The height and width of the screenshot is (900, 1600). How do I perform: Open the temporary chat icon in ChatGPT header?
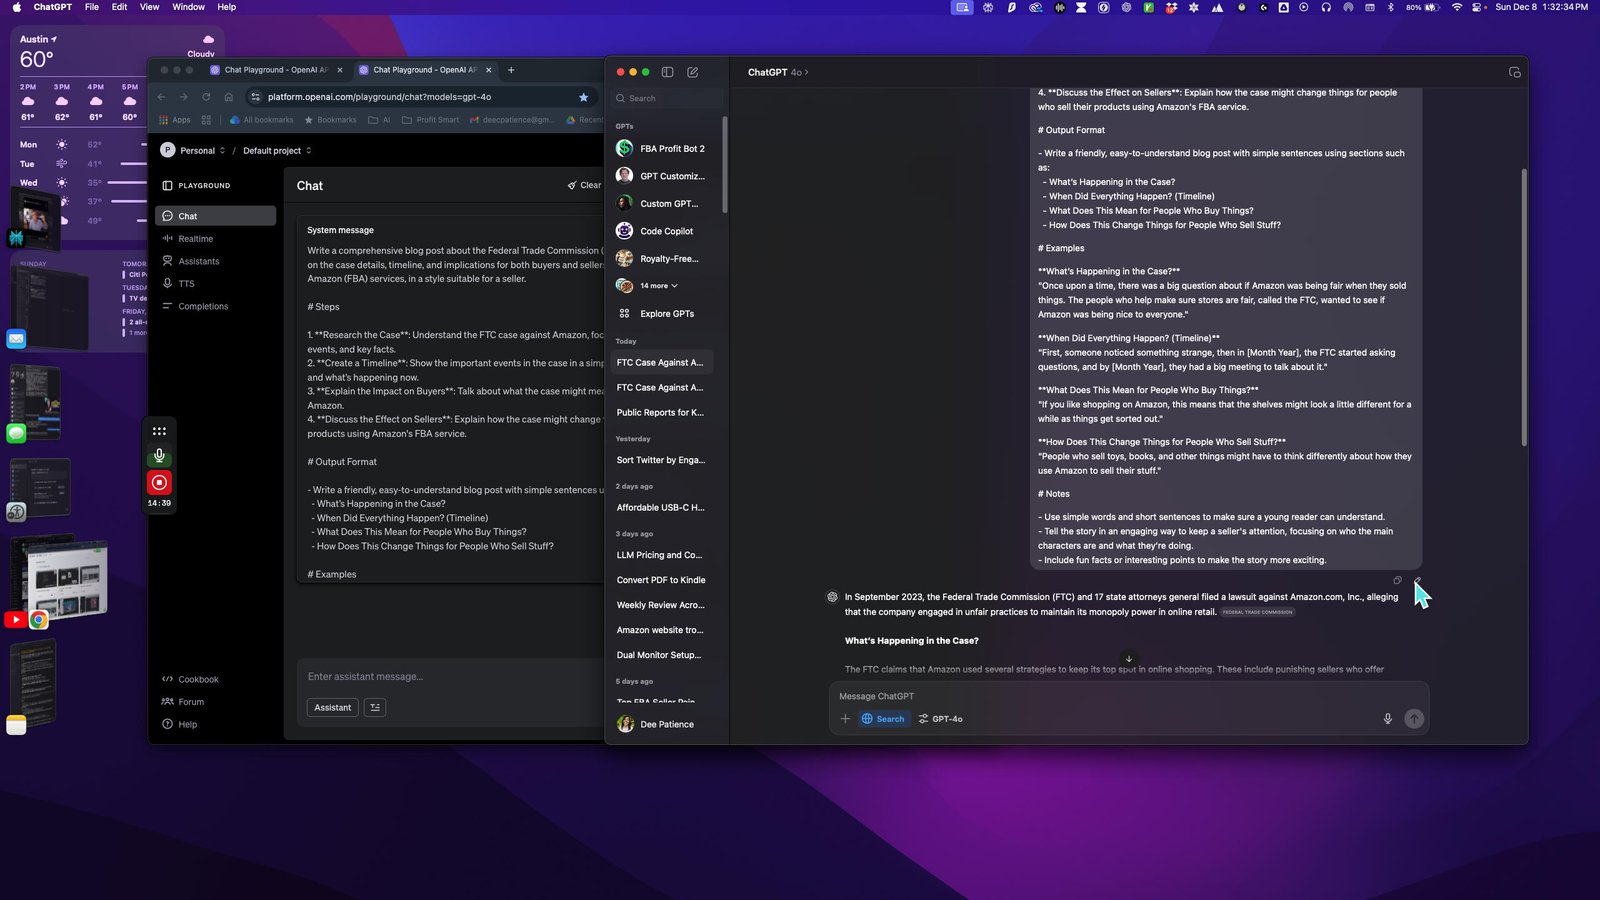[1514, 72]
